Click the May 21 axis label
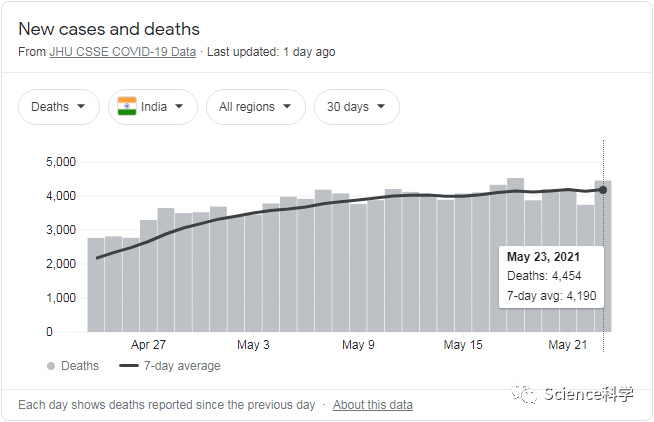 point(568,345)
